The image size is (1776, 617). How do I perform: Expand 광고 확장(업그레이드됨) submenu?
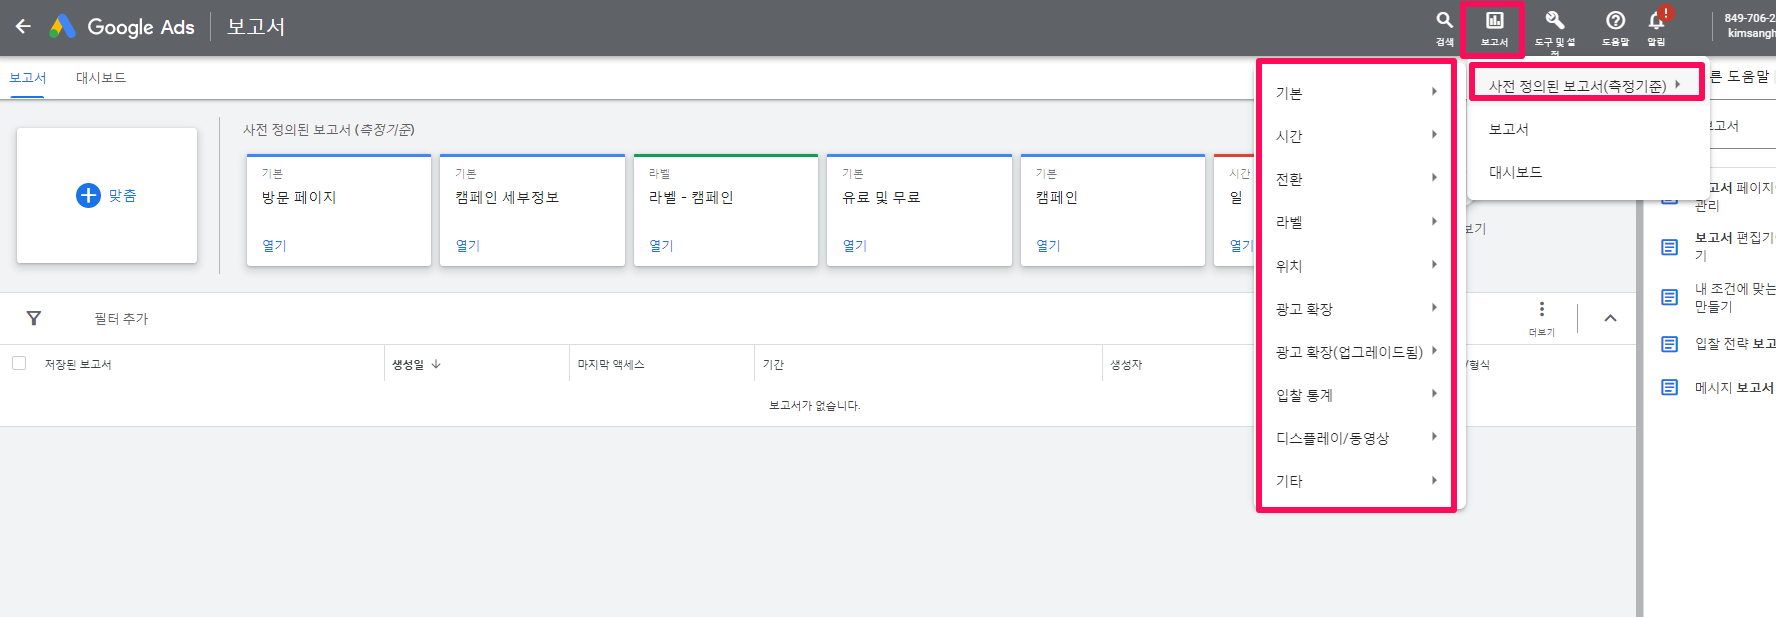click(1355, 352)
